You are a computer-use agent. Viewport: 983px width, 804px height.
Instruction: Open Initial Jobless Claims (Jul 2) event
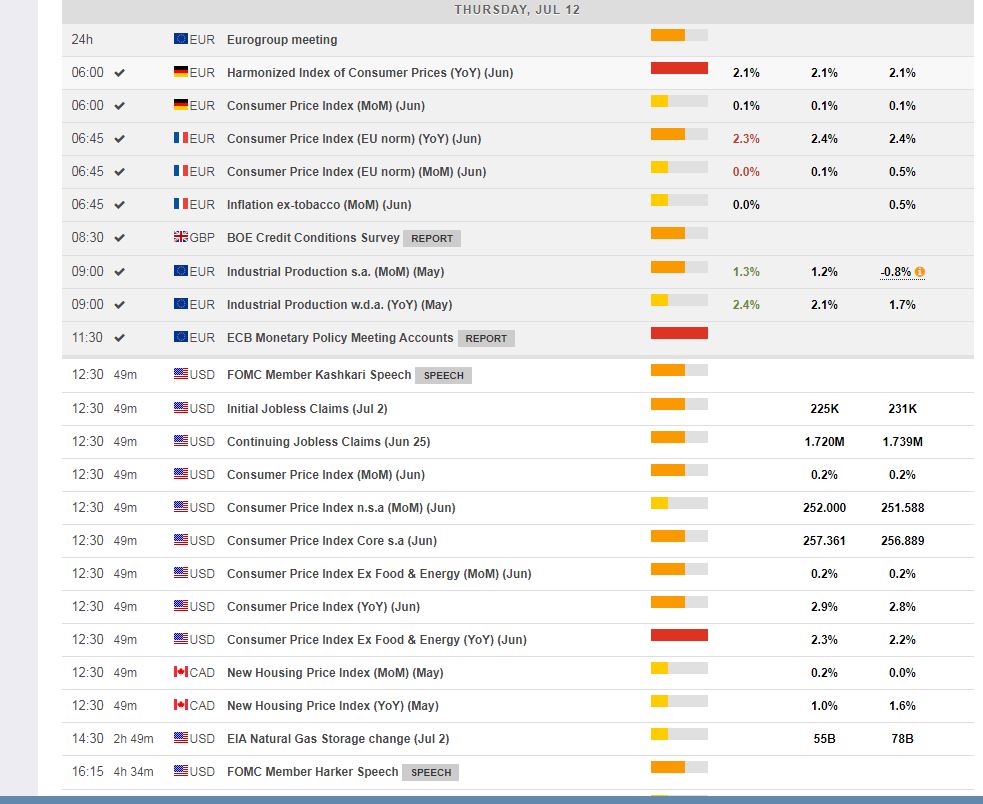(x=306, y=408)
